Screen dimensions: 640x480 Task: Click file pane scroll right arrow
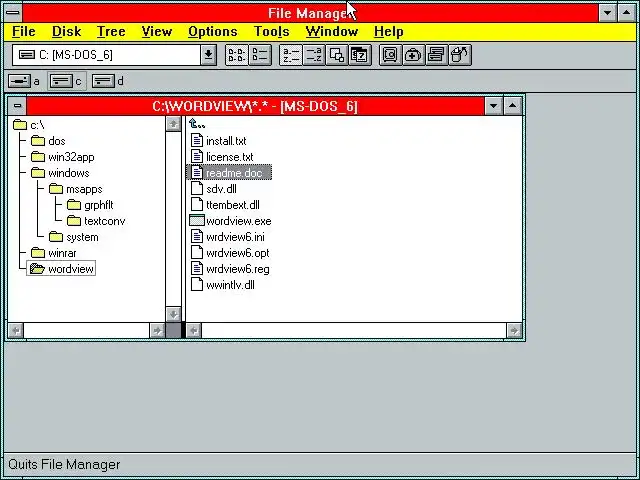[514, 330]
